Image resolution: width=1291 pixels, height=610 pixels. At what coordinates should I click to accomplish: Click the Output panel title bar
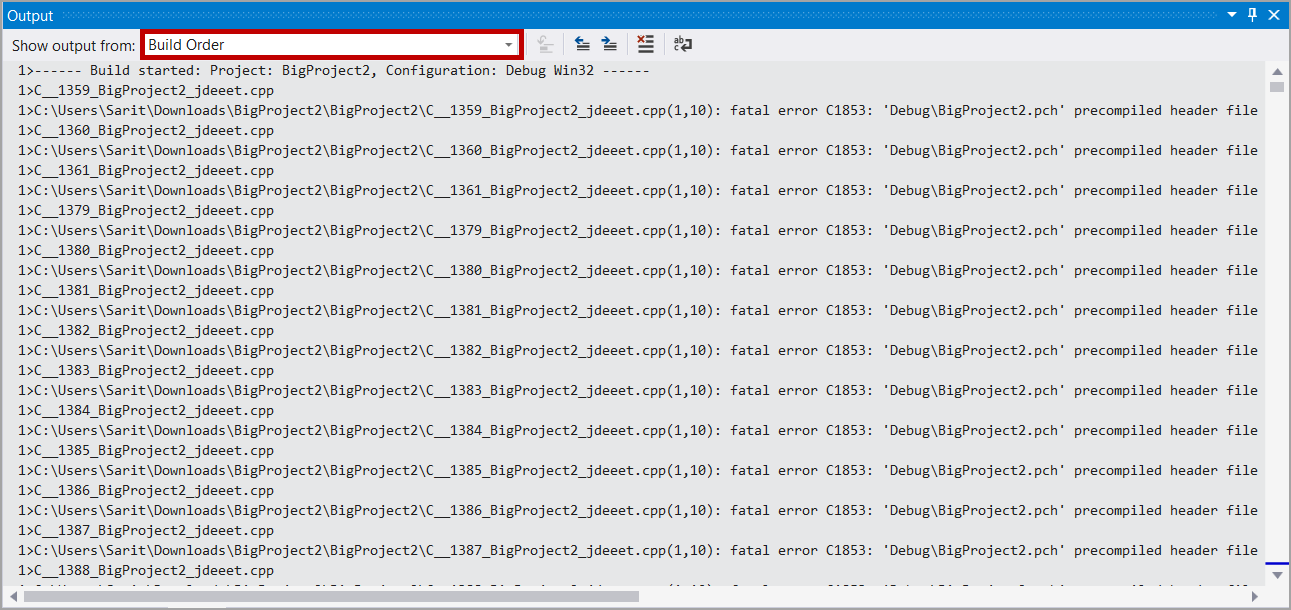click(600, 15)
